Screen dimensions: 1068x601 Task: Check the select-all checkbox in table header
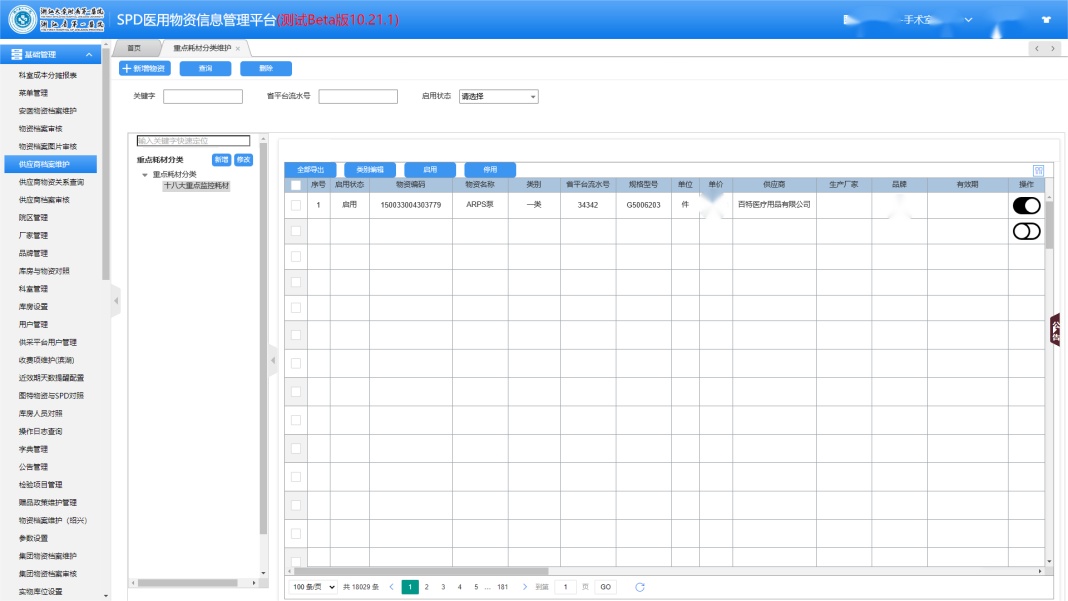[x=295, y=185]
